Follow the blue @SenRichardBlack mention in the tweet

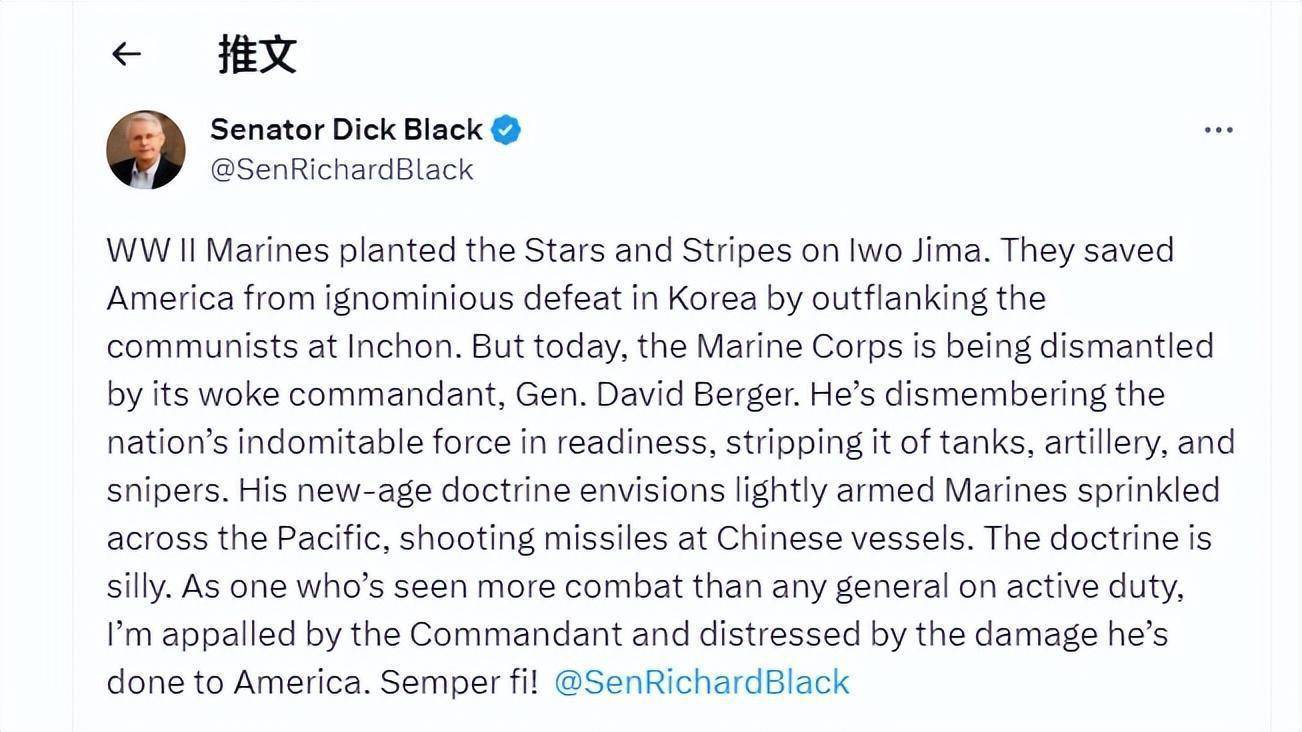coord(701,682)
